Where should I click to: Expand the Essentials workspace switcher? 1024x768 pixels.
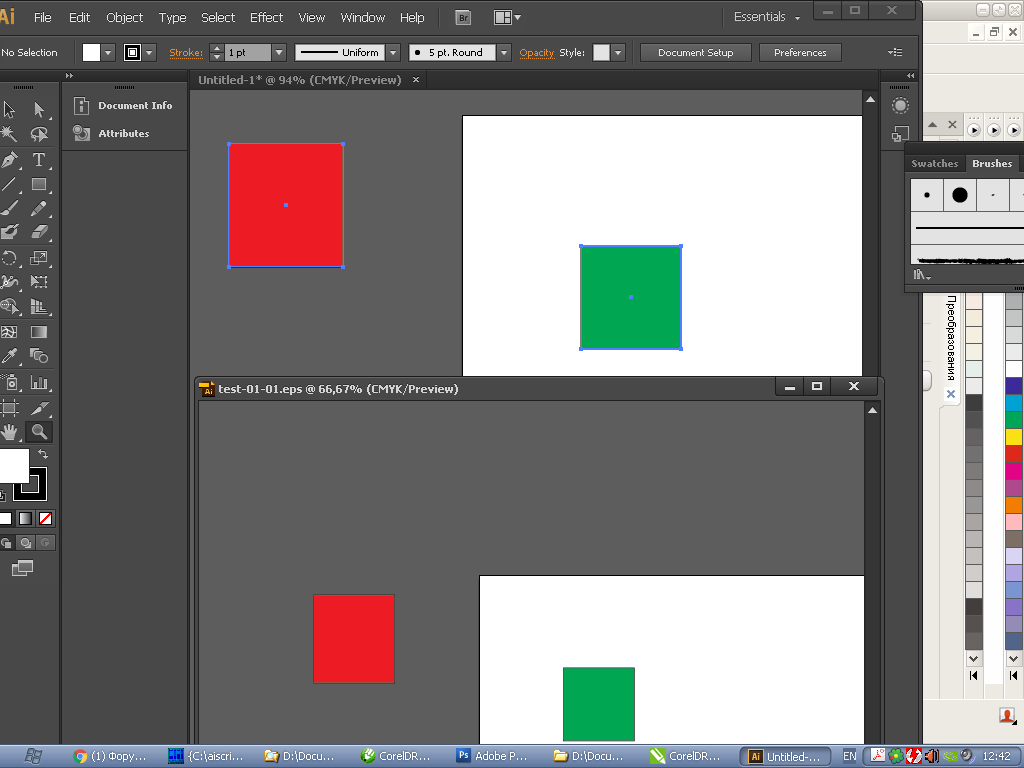(x=767, y=17)
